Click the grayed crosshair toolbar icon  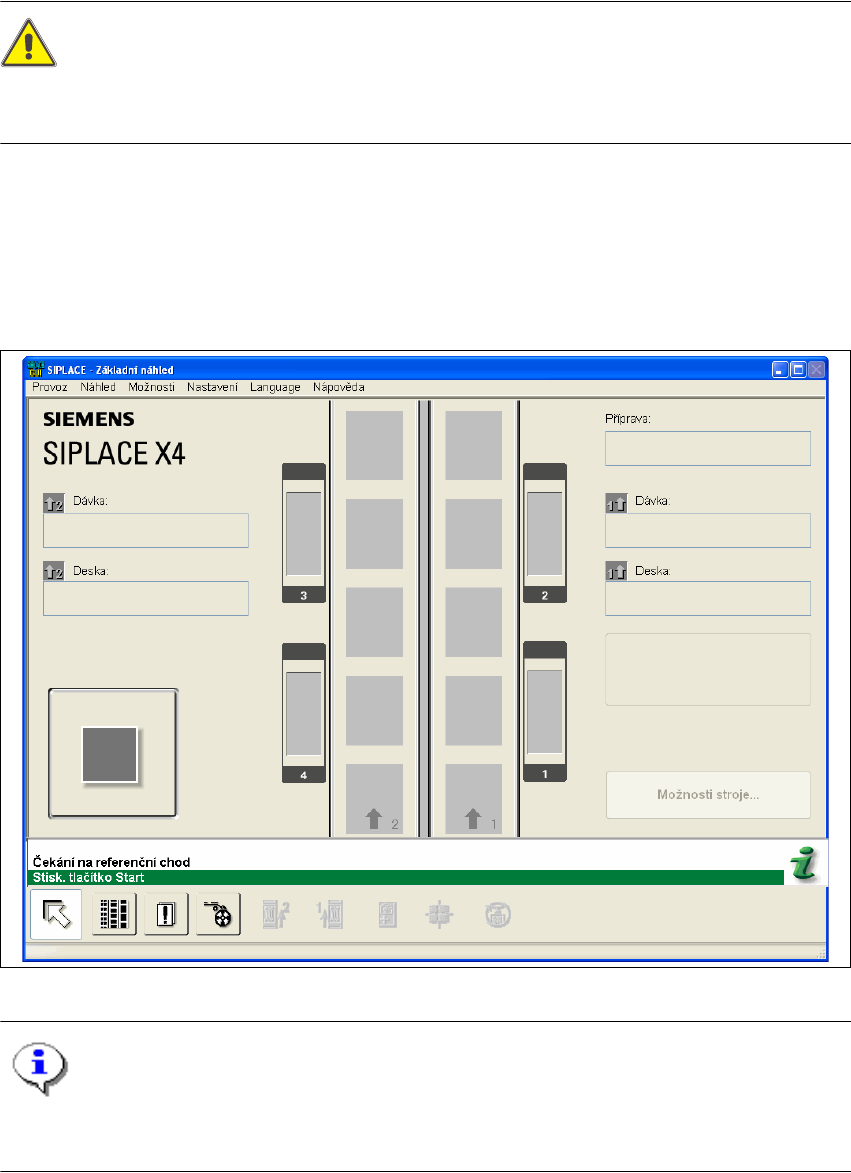click(x=440, y=915)
